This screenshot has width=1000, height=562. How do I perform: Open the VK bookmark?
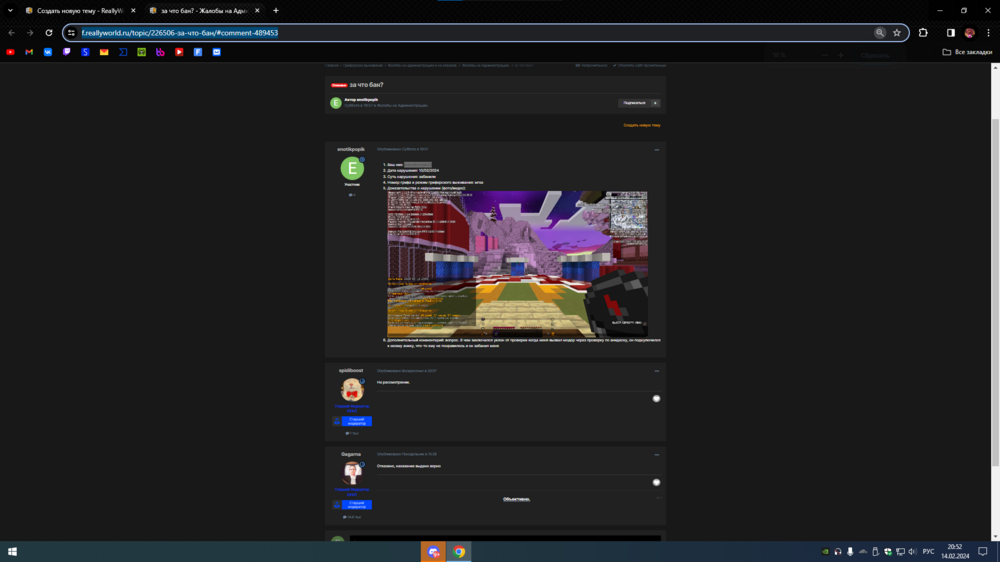point(48,52)
